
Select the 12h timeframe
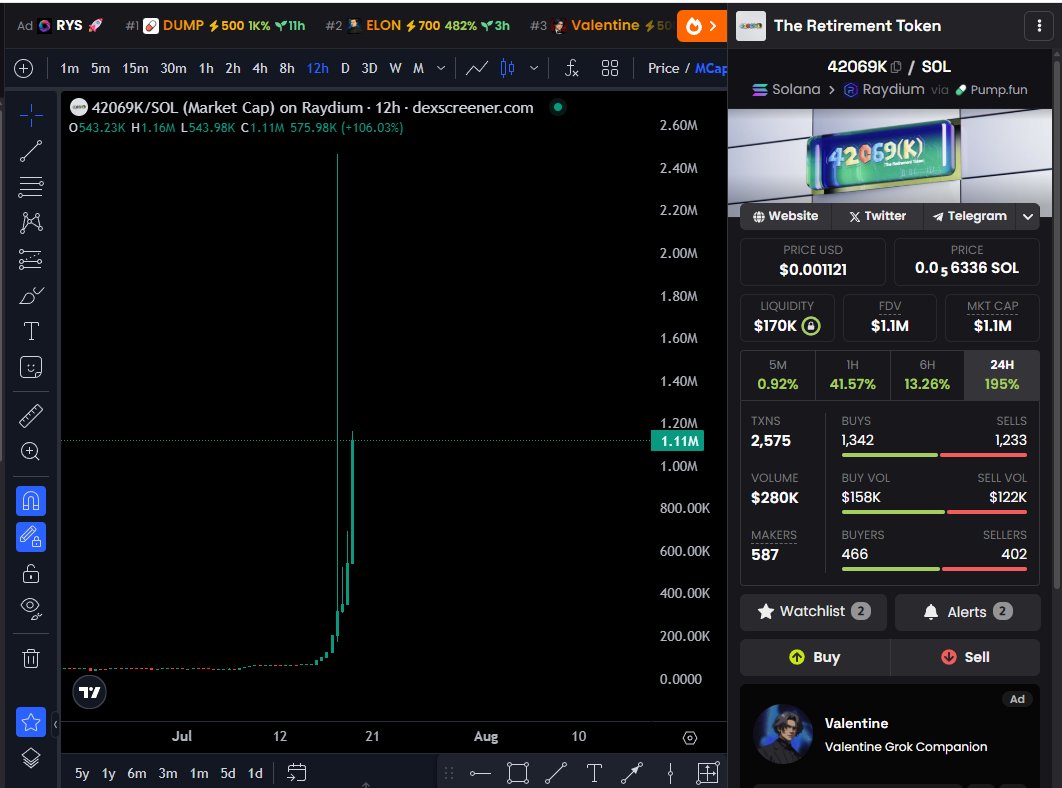click(x=317, y=68)
